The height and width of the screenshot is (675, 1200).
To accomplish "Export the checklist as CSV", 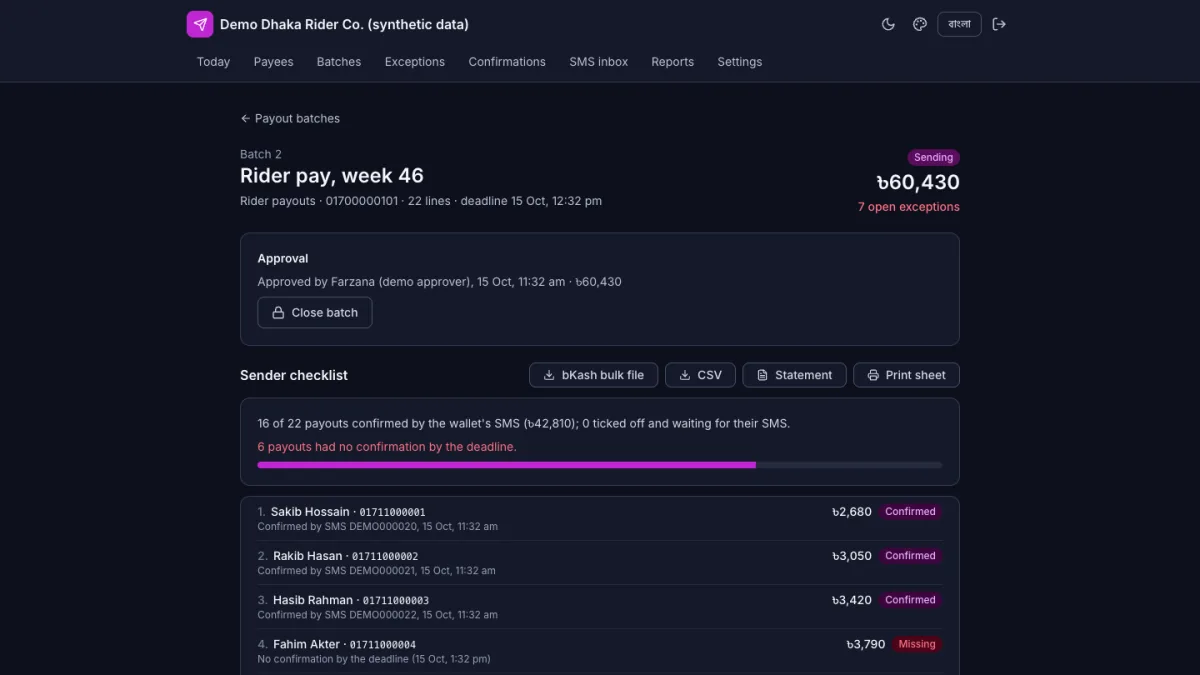I will coord(700,375).
